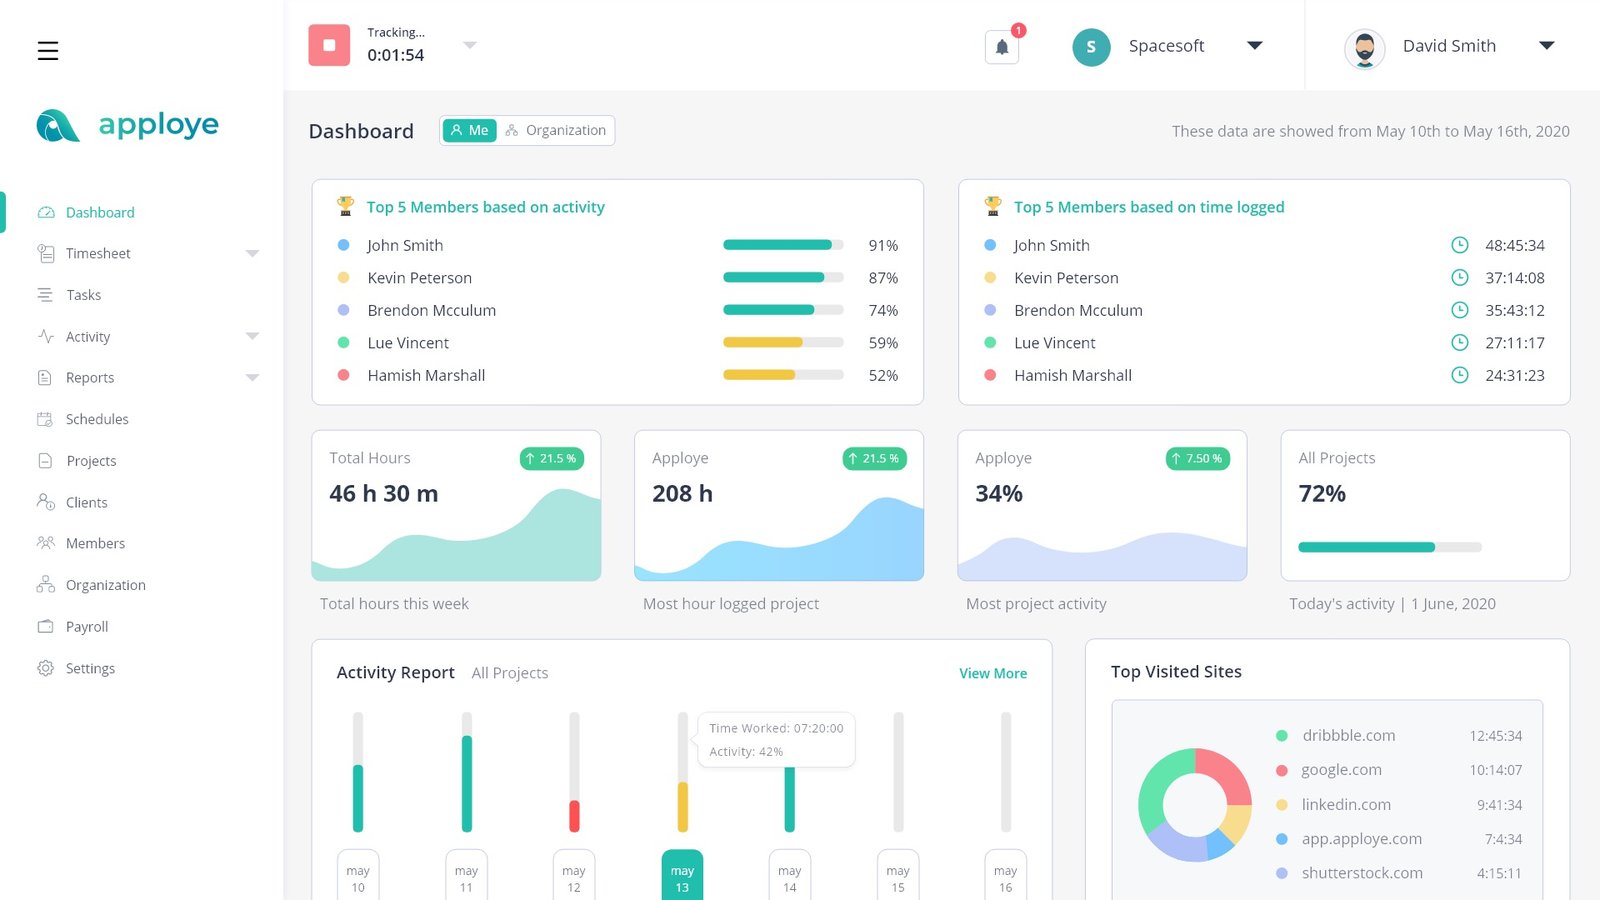The image size is (1600, 900).
Task: Open the David Smith account dropdown
Action: point(1546,46)
